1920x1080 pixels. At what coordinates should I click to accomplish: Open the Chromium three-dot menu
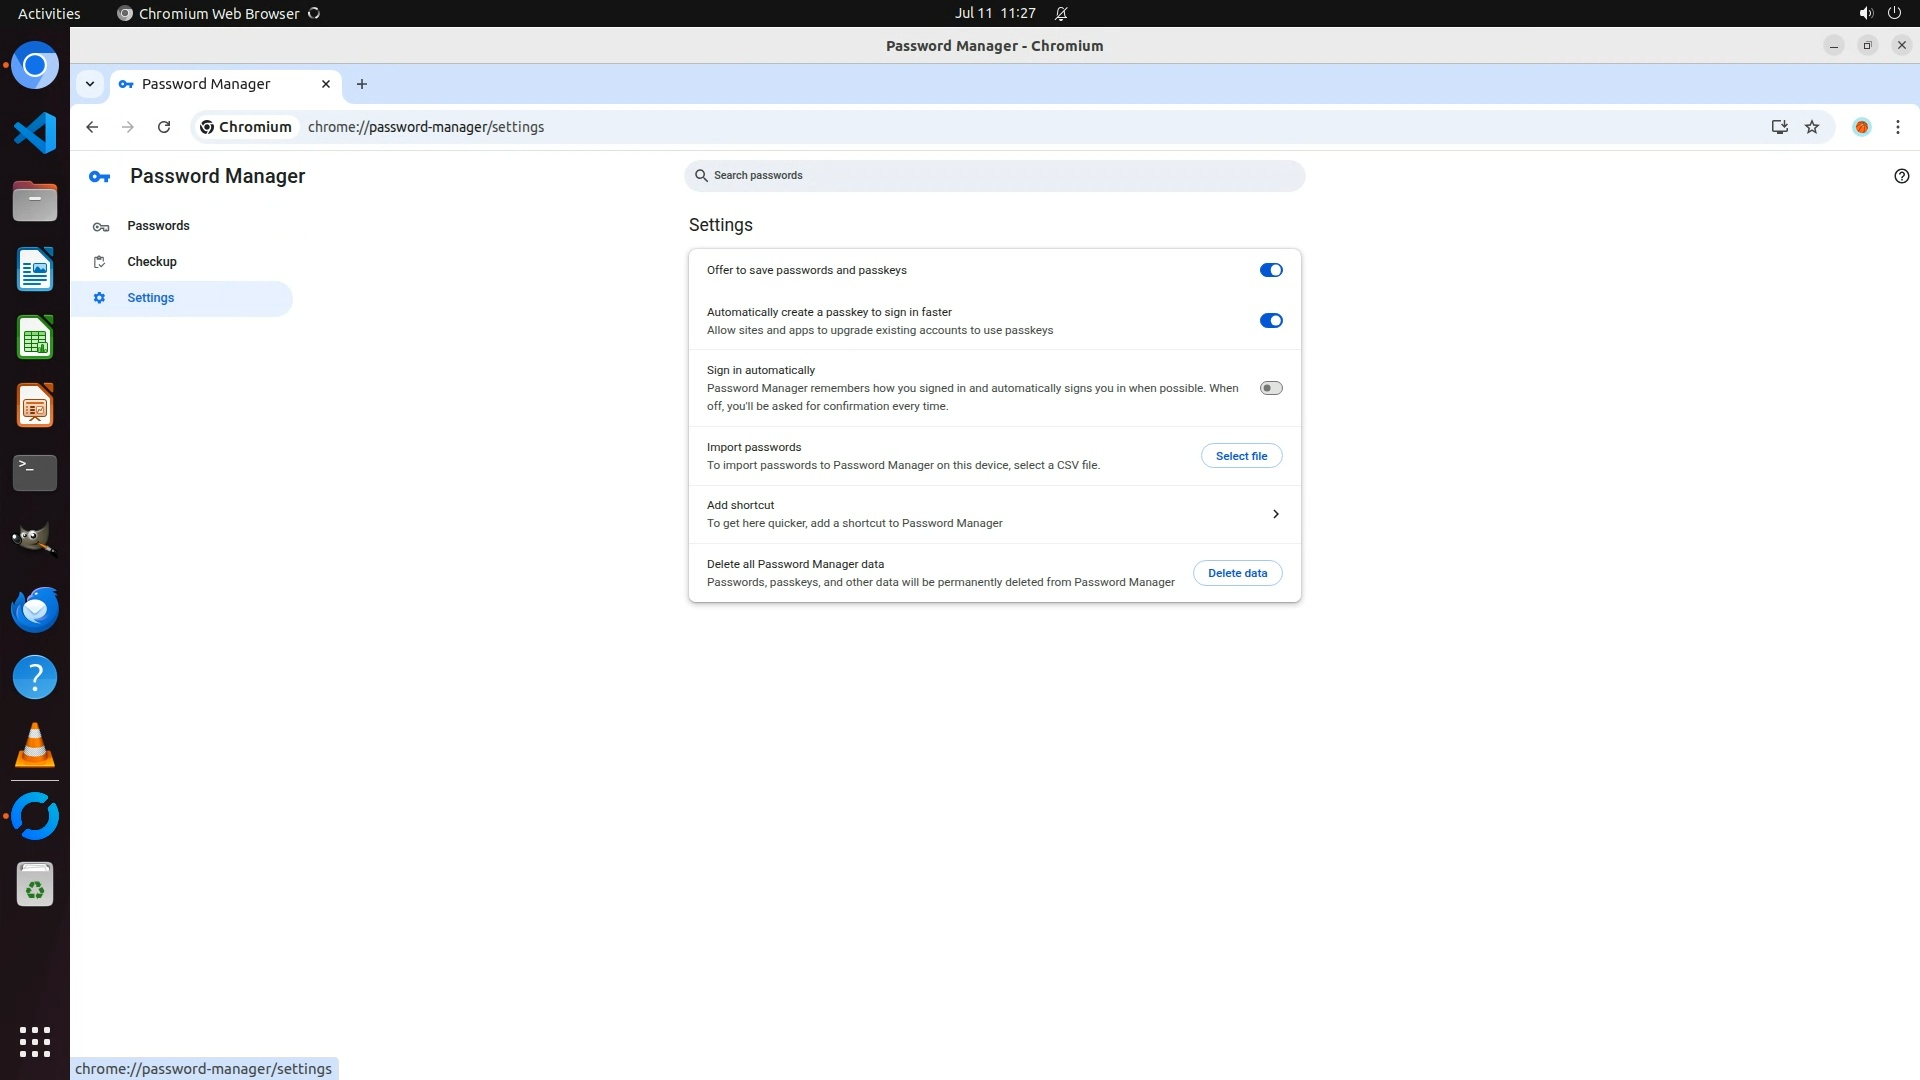tap(1897, 127)
